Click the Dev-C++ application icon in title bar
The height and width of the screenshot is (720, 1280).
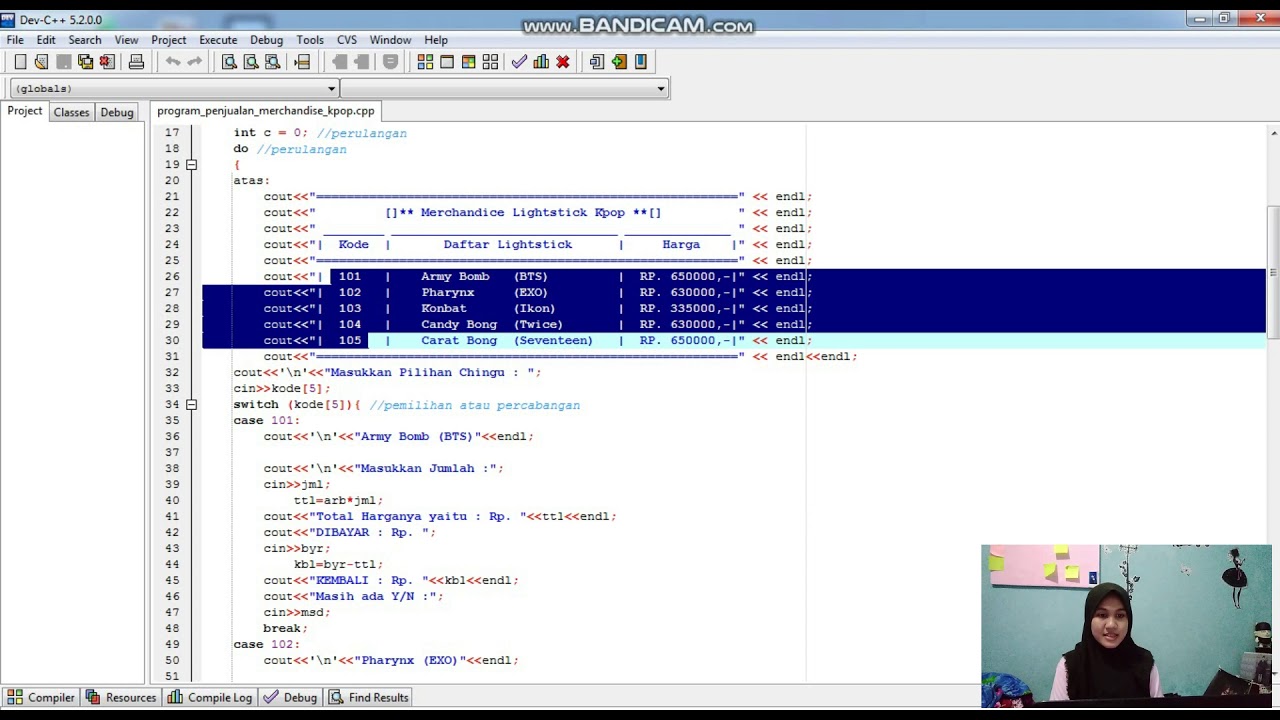point(8,19)
